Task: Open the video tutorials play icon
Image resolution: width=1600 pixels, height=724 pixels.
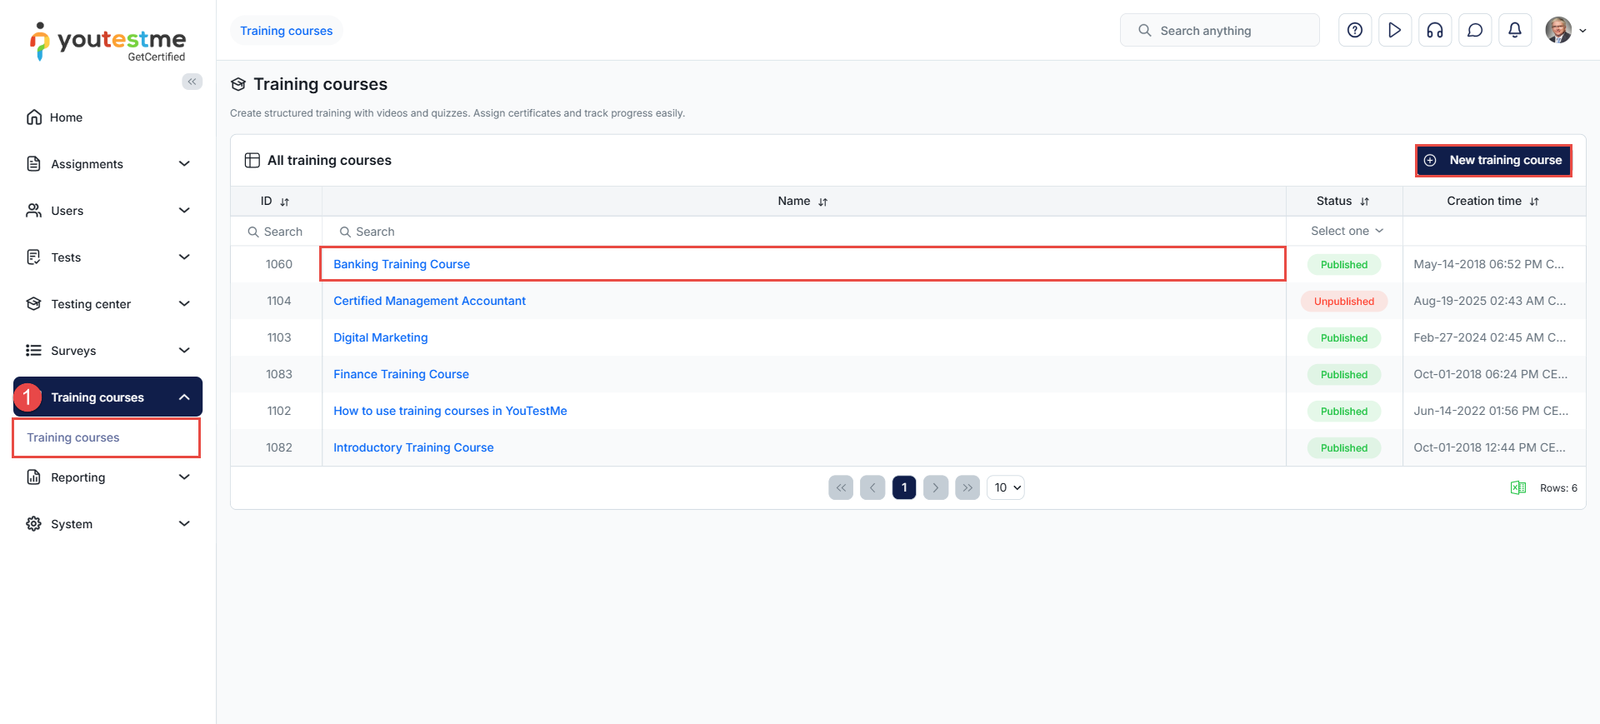Action: [1394, 31]
